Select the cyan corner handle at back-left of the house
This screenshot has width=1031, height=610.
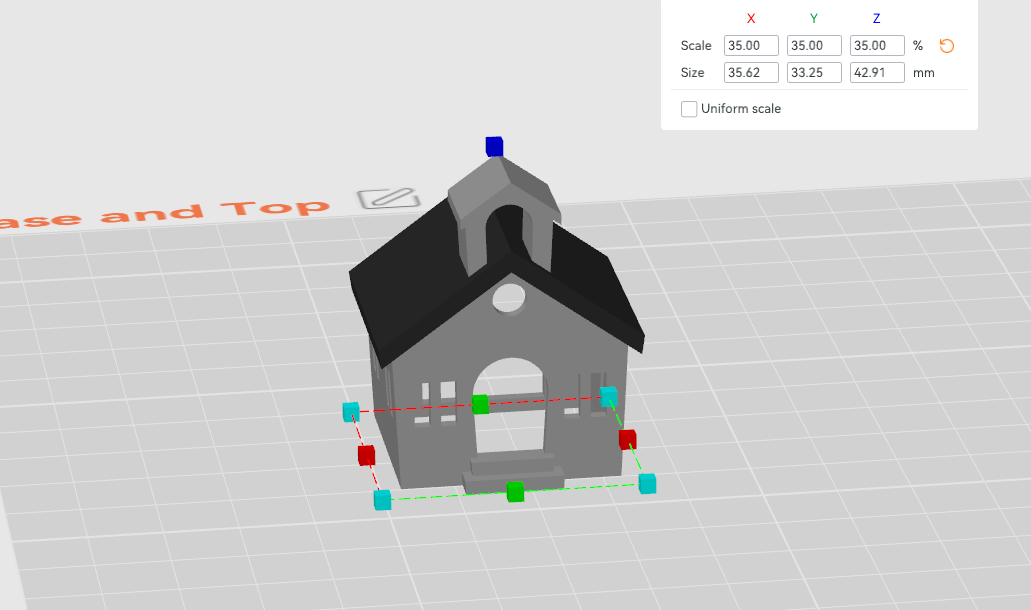[x=351, y=412]
